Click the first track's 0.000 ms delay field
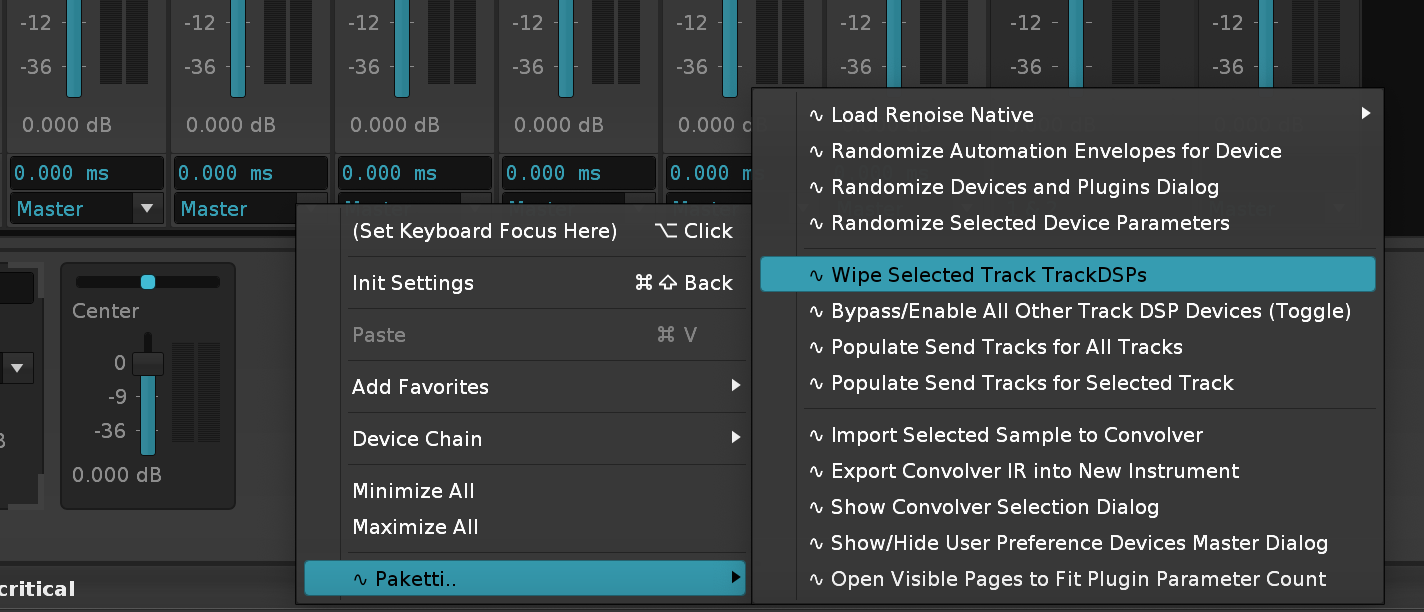This screenshot has width=1424, height=612. [86, 173]
